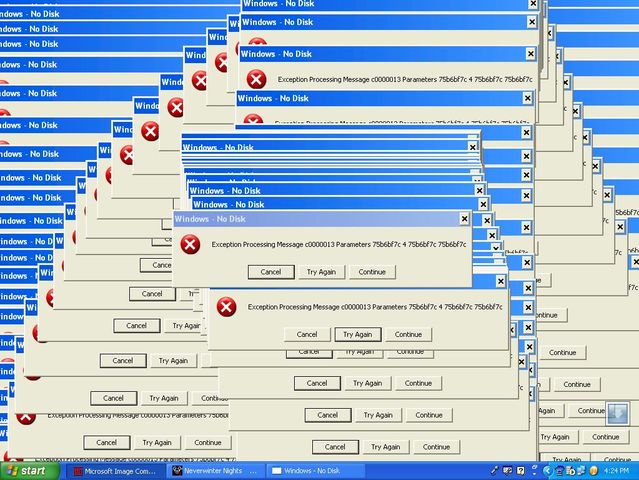Click Try Again in the faded-title No Disk dialog
Image resolution: width=639 pixels, height=480 pixels.
tap(322, 272)
